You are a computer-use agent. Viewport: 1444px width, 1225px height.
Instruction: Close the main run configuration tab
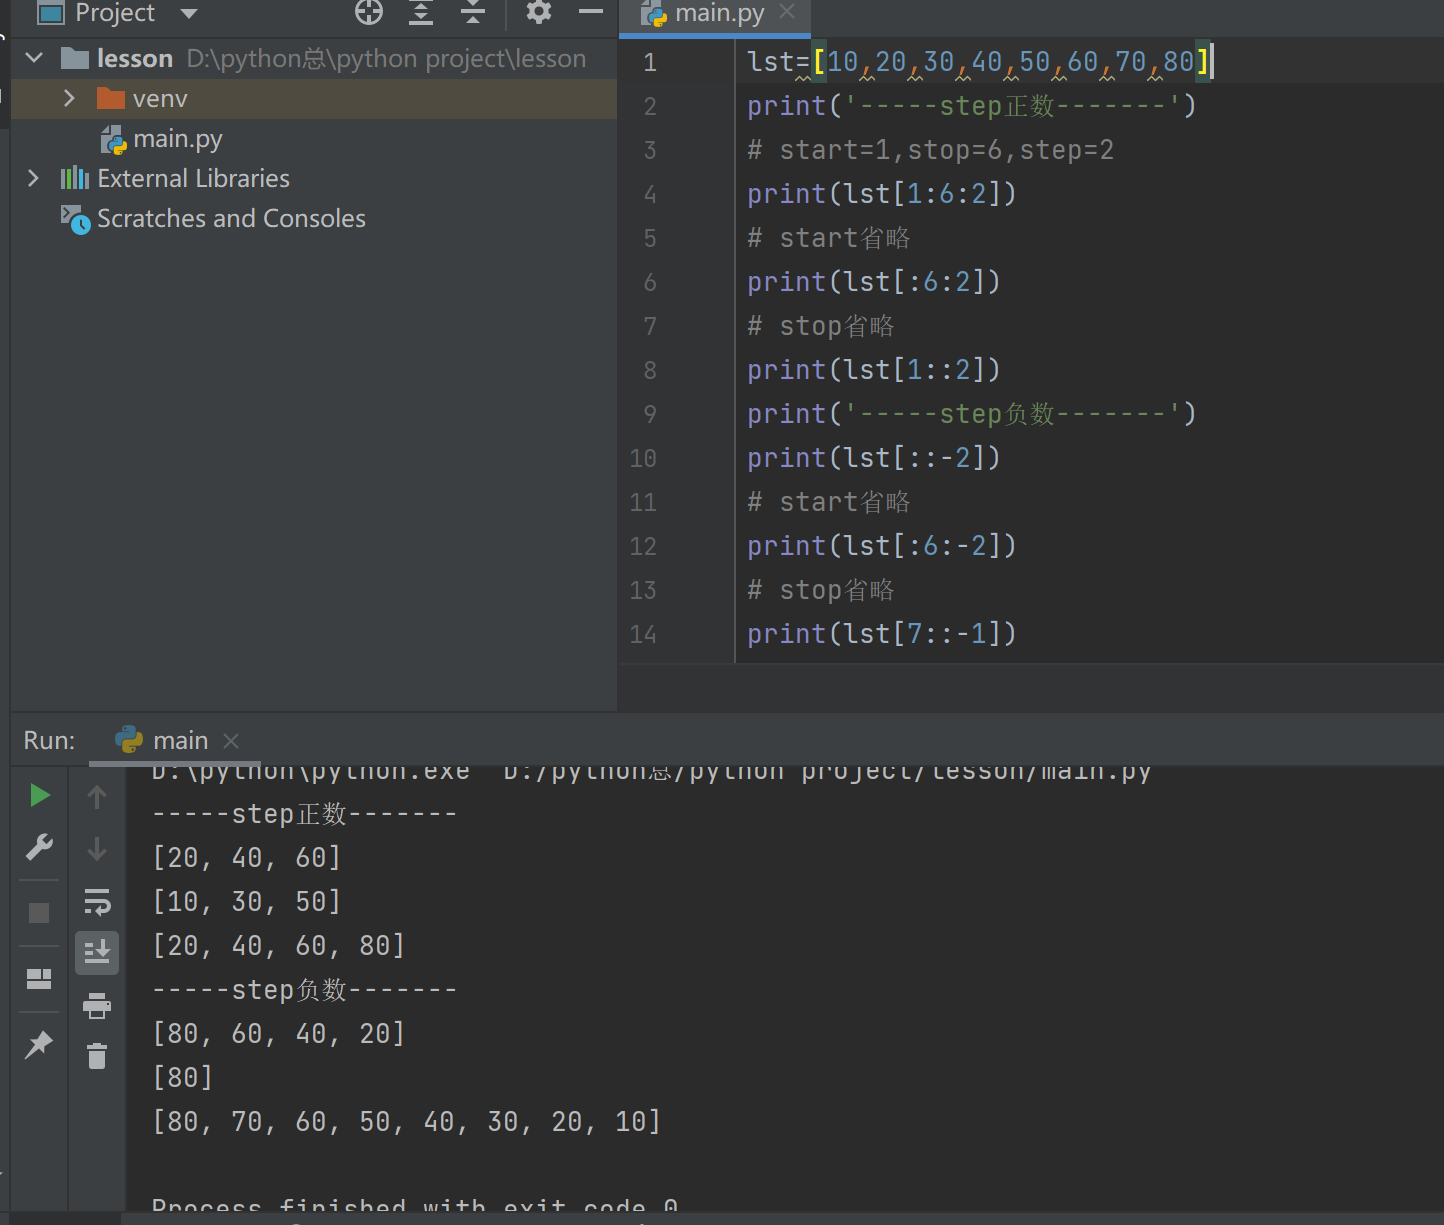(x=231, y=741)
